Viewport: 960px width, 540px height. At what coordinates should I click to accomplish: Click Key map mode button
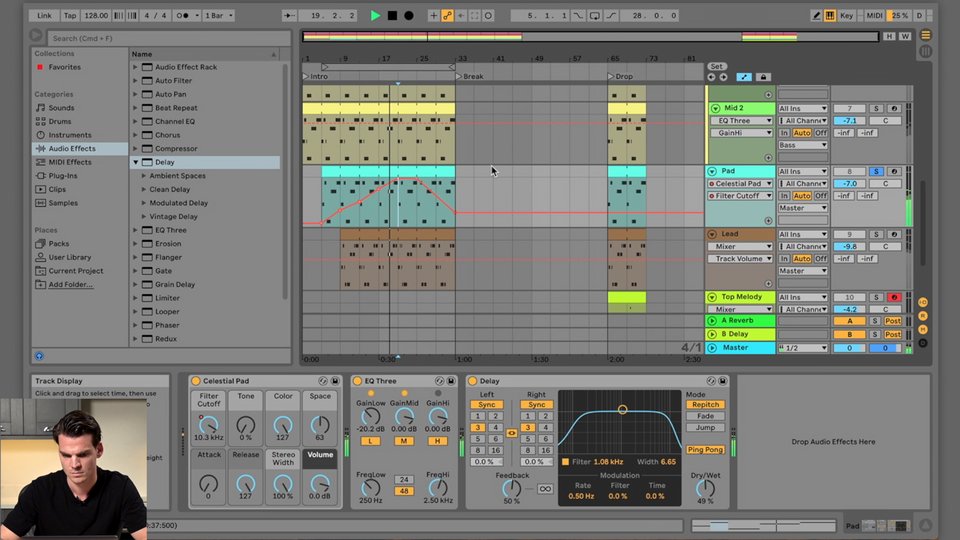click(847, 15)
